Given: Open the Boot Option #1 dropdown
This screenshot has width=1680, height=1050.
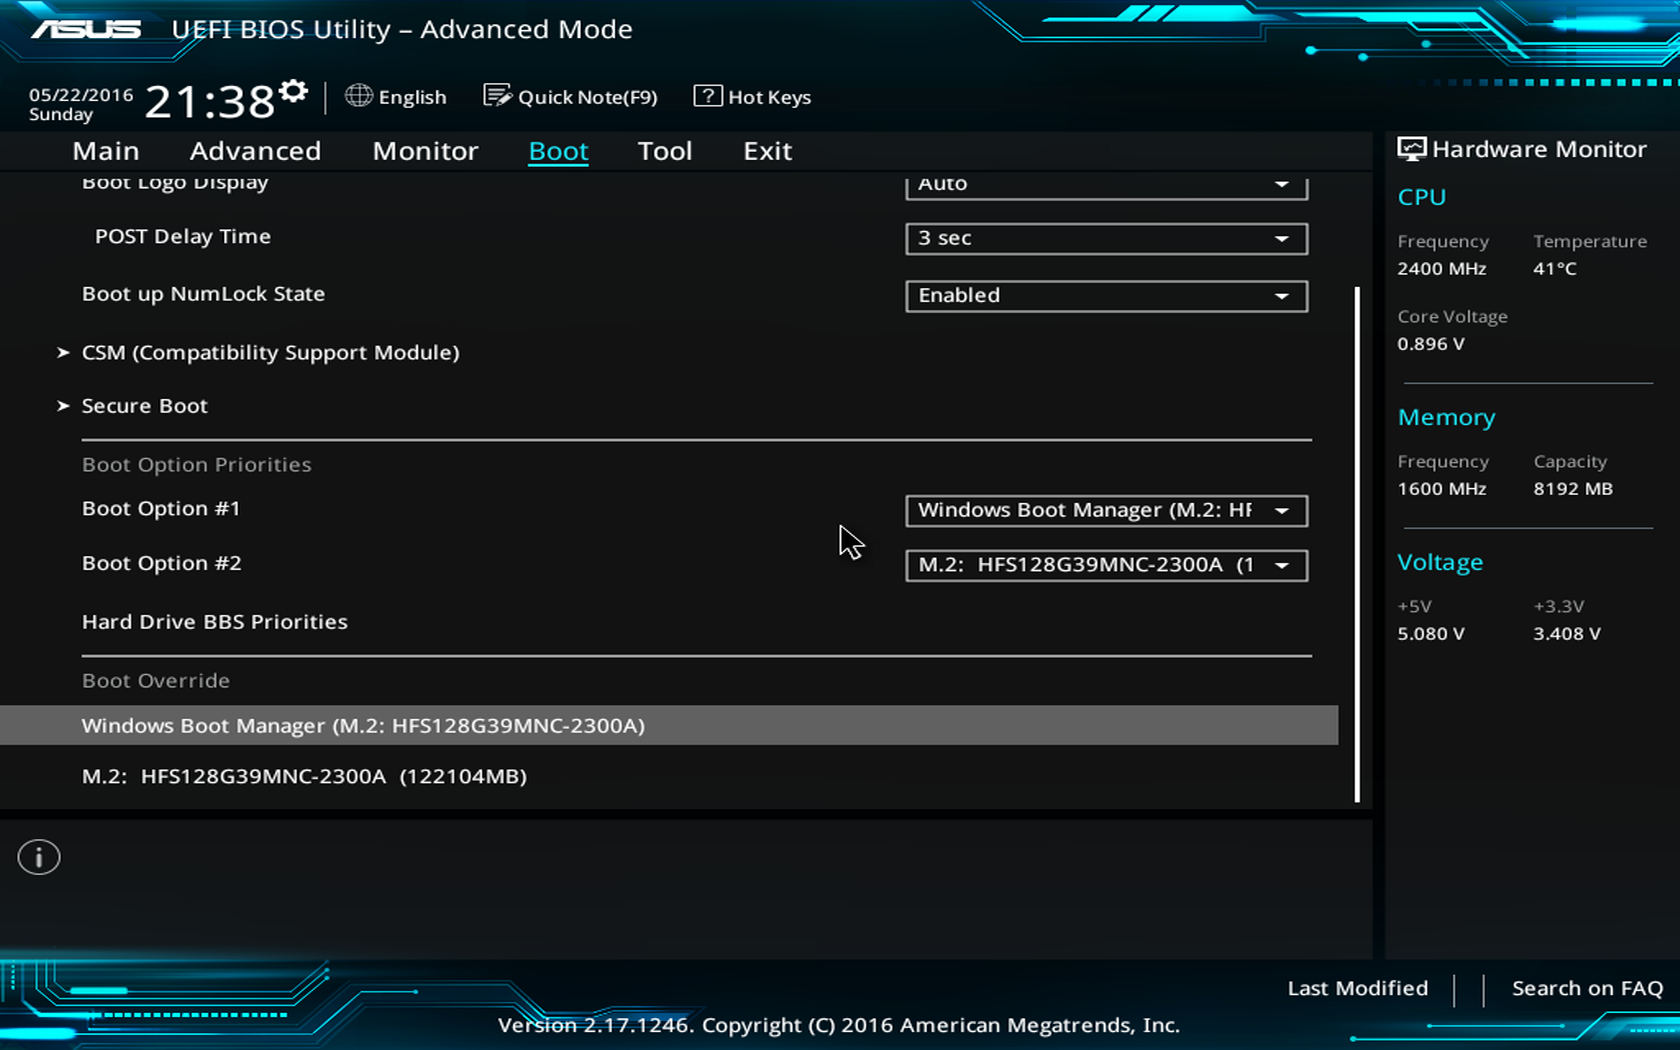Looking at the screenshot, I should click(x=1106, y=510).
